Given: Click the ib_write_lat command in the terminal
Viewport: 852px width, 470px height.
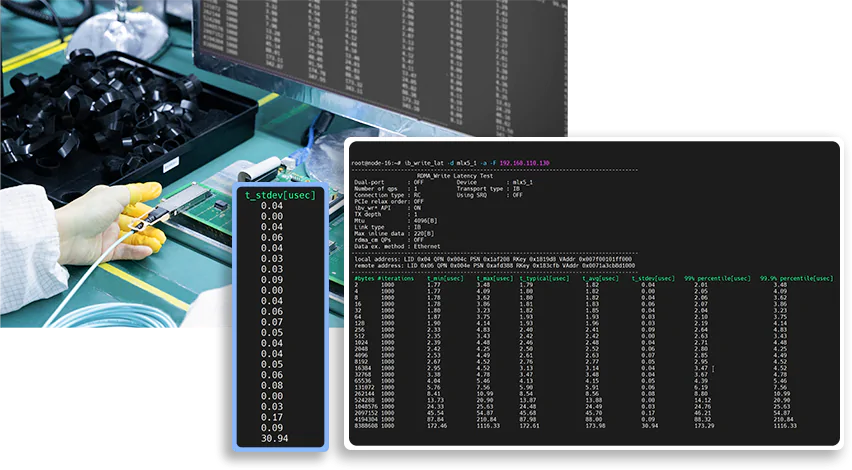Looking at the screenshot, I should pyautogui.click(x=424, y=163).
